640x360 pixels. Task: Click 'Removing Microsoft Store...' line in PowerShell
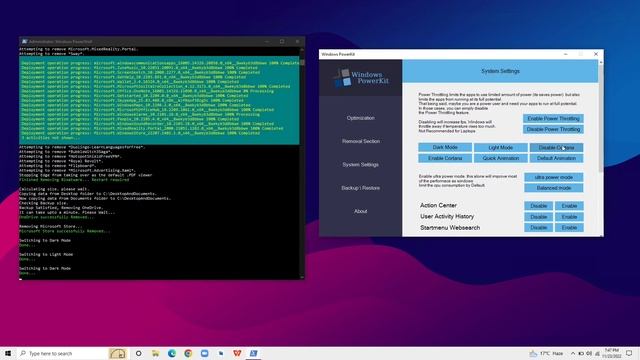point(51,227)
